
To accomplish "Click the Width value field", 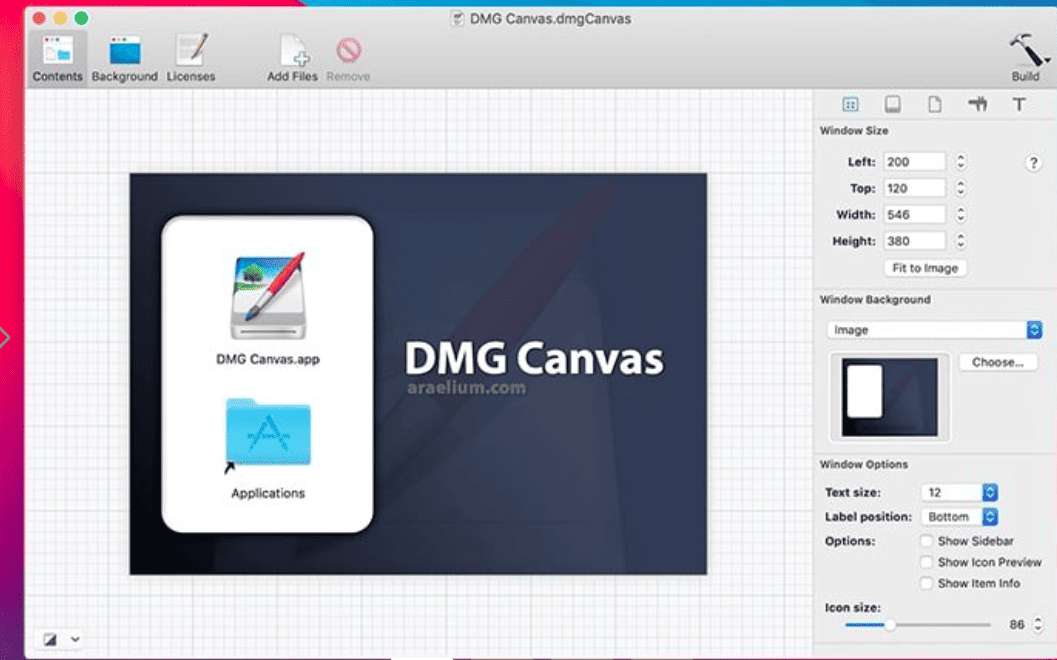I will point(914,214).
